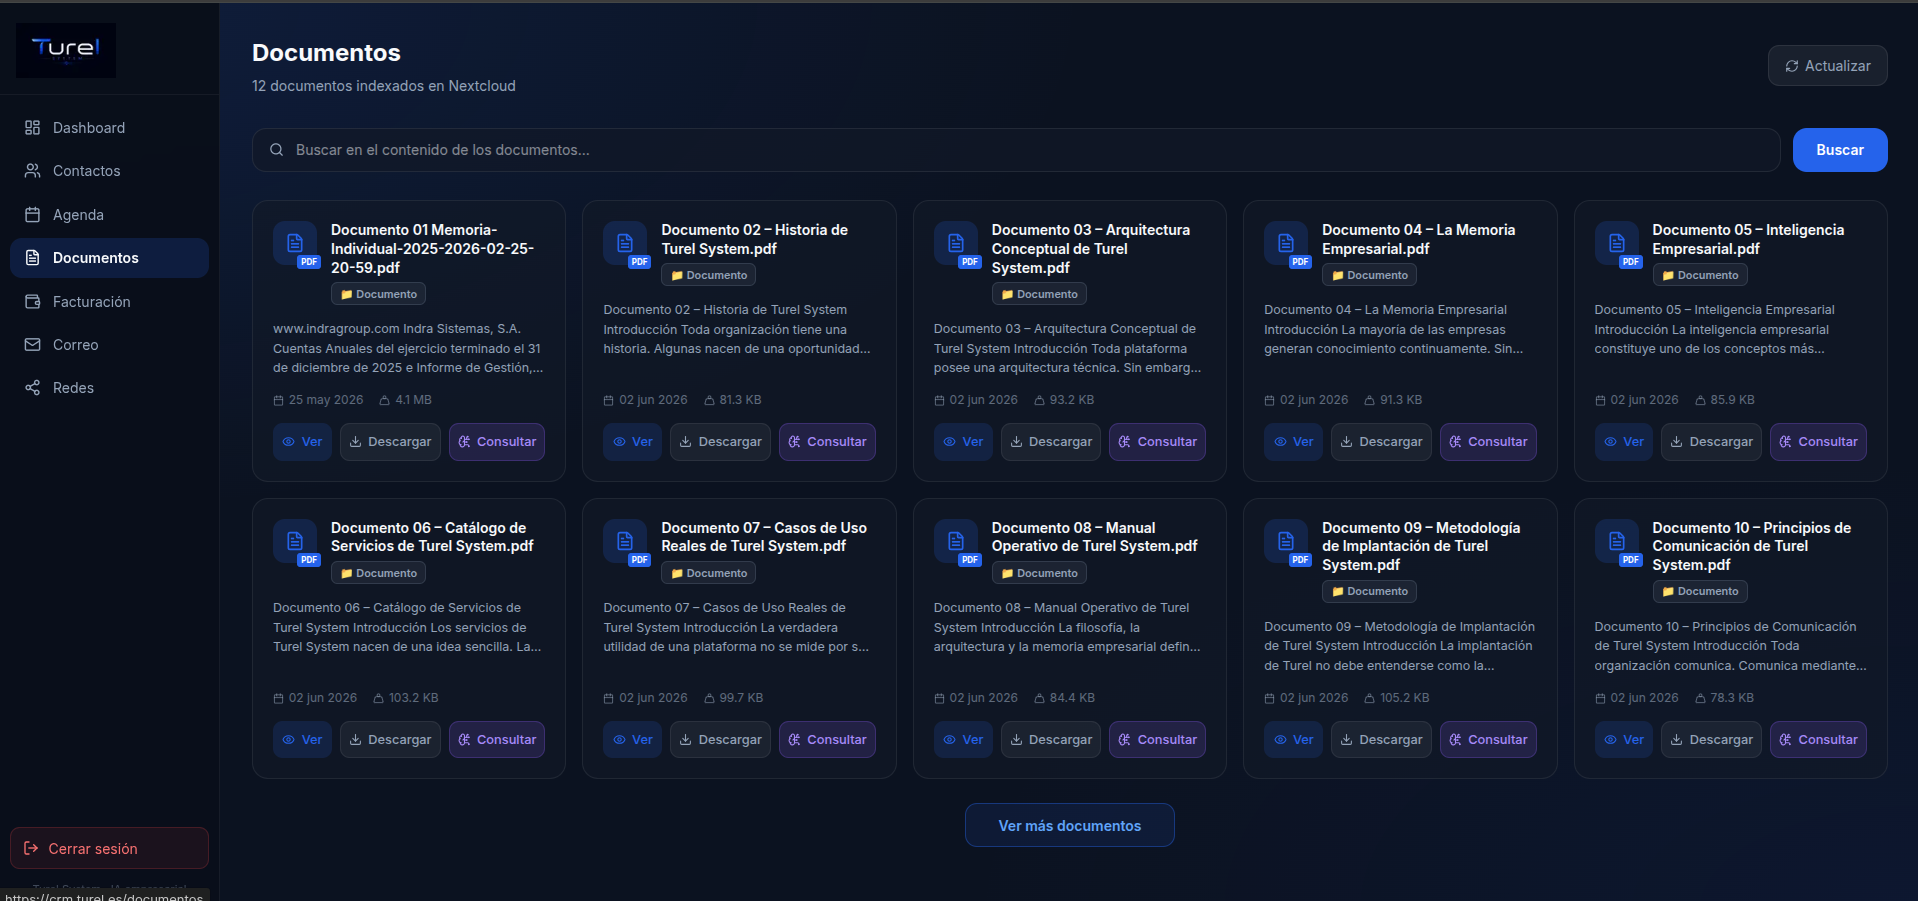Click the PDF icon of Documento 05
1918x901 pixels.
tap(1617, 243)
